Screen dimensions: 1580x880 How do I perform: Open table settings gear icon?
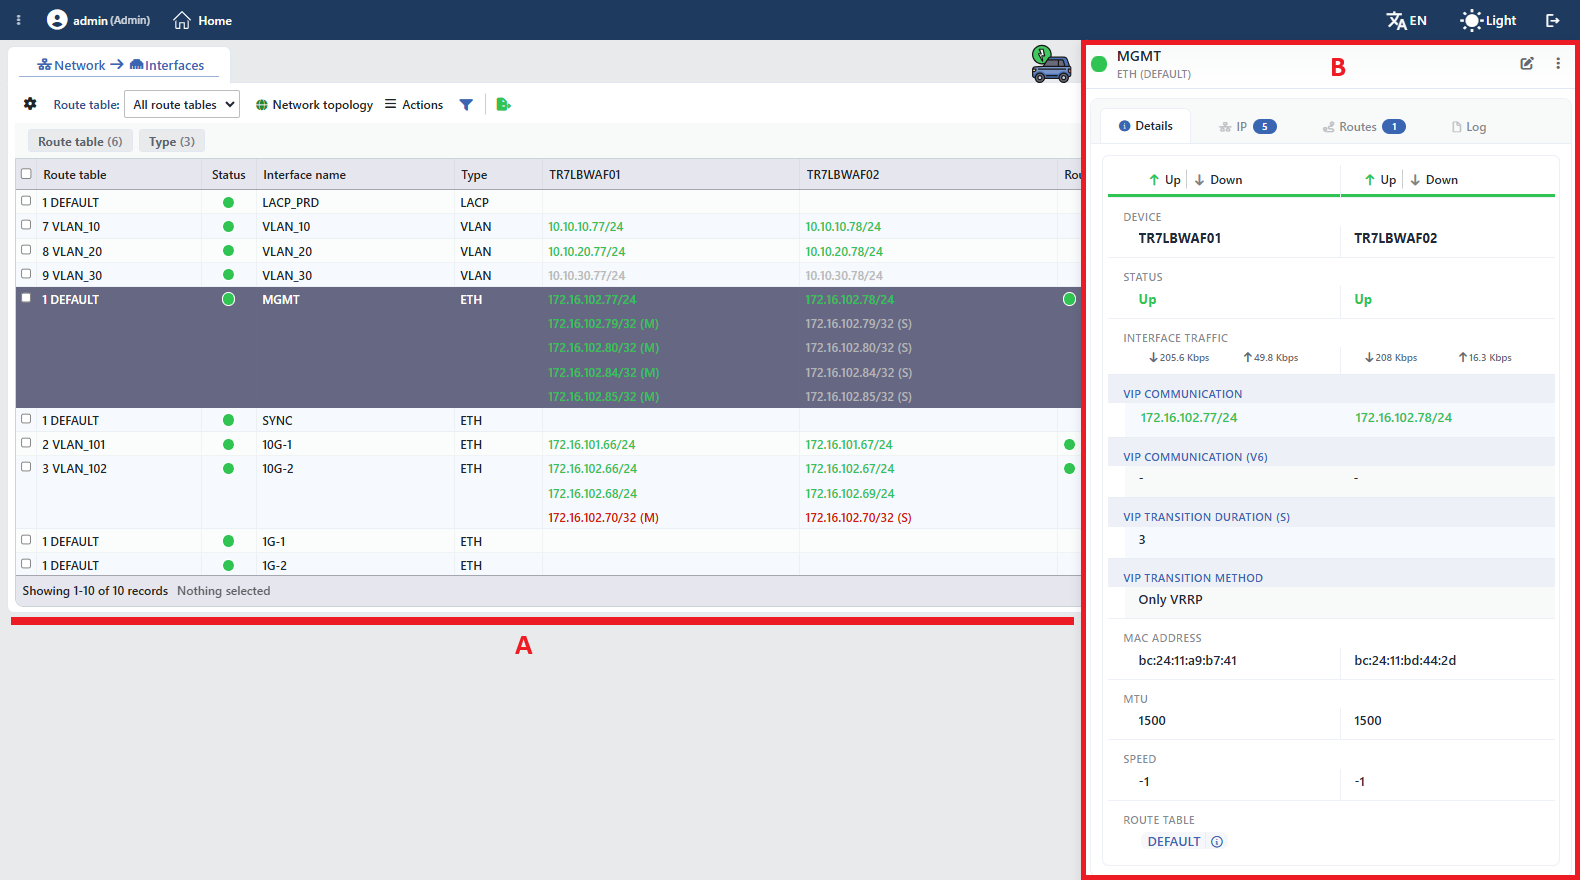point(30,104)
